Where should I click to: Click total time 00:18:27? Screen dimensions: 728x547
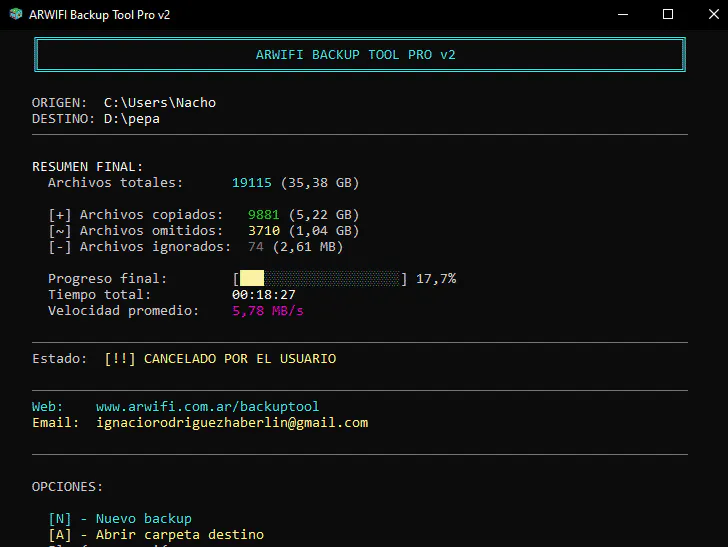click(264, 295)
